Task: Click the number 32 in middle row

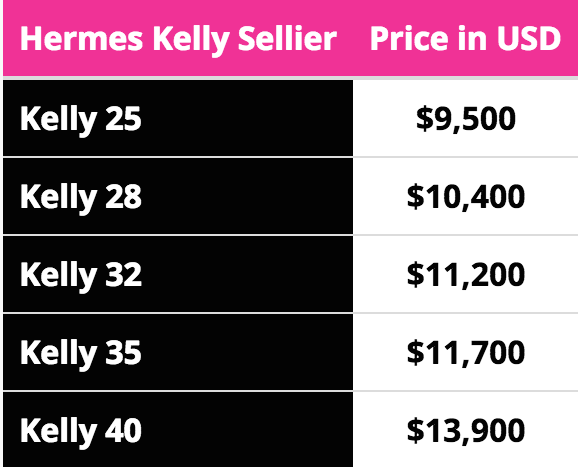Action: [123, 275]
